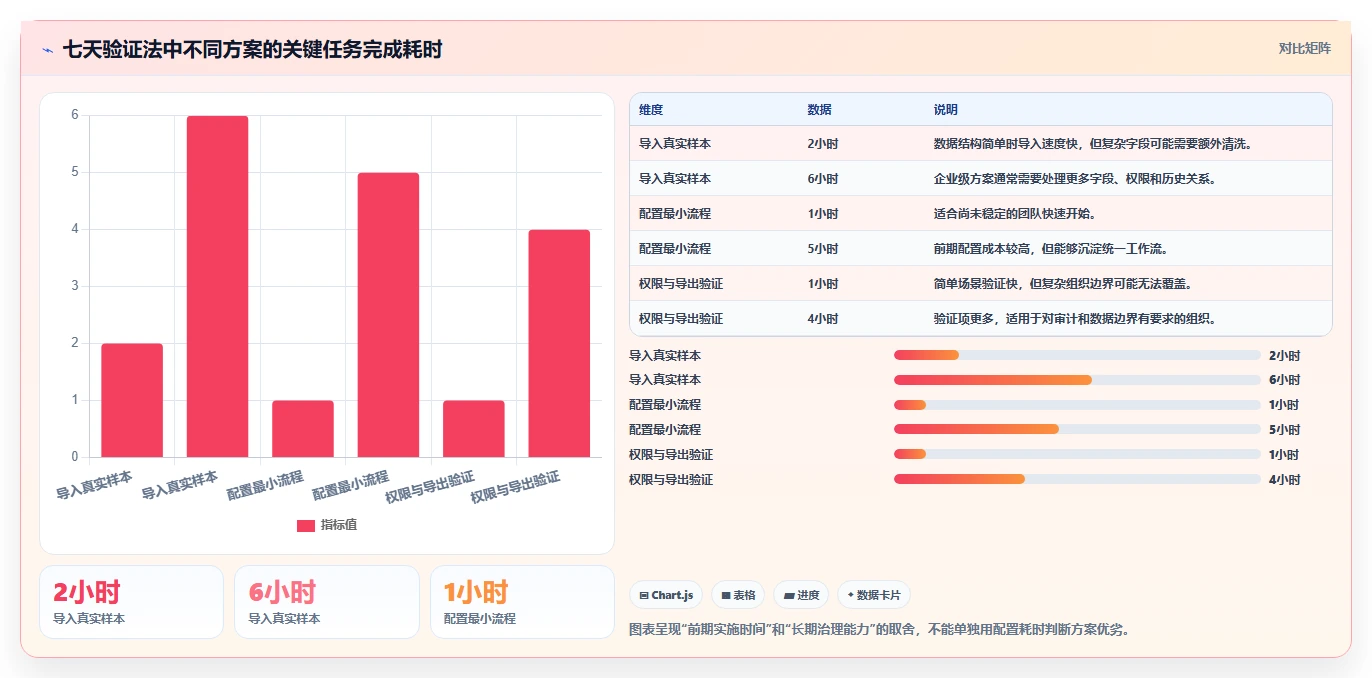Click the 对比矩阵 label in the header
Screen dimensions: 1372x678
point(1304,48)
